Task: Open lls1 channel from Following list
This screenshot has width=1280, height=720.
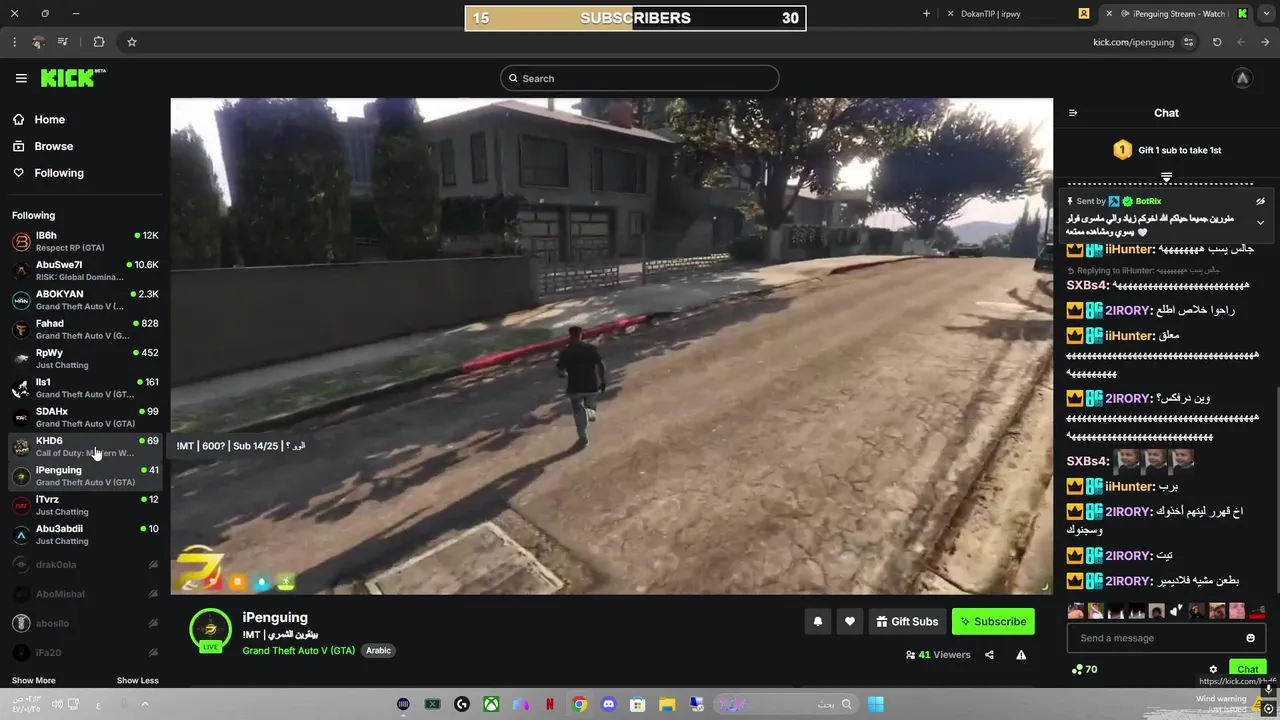Action: tap(85, 388)
